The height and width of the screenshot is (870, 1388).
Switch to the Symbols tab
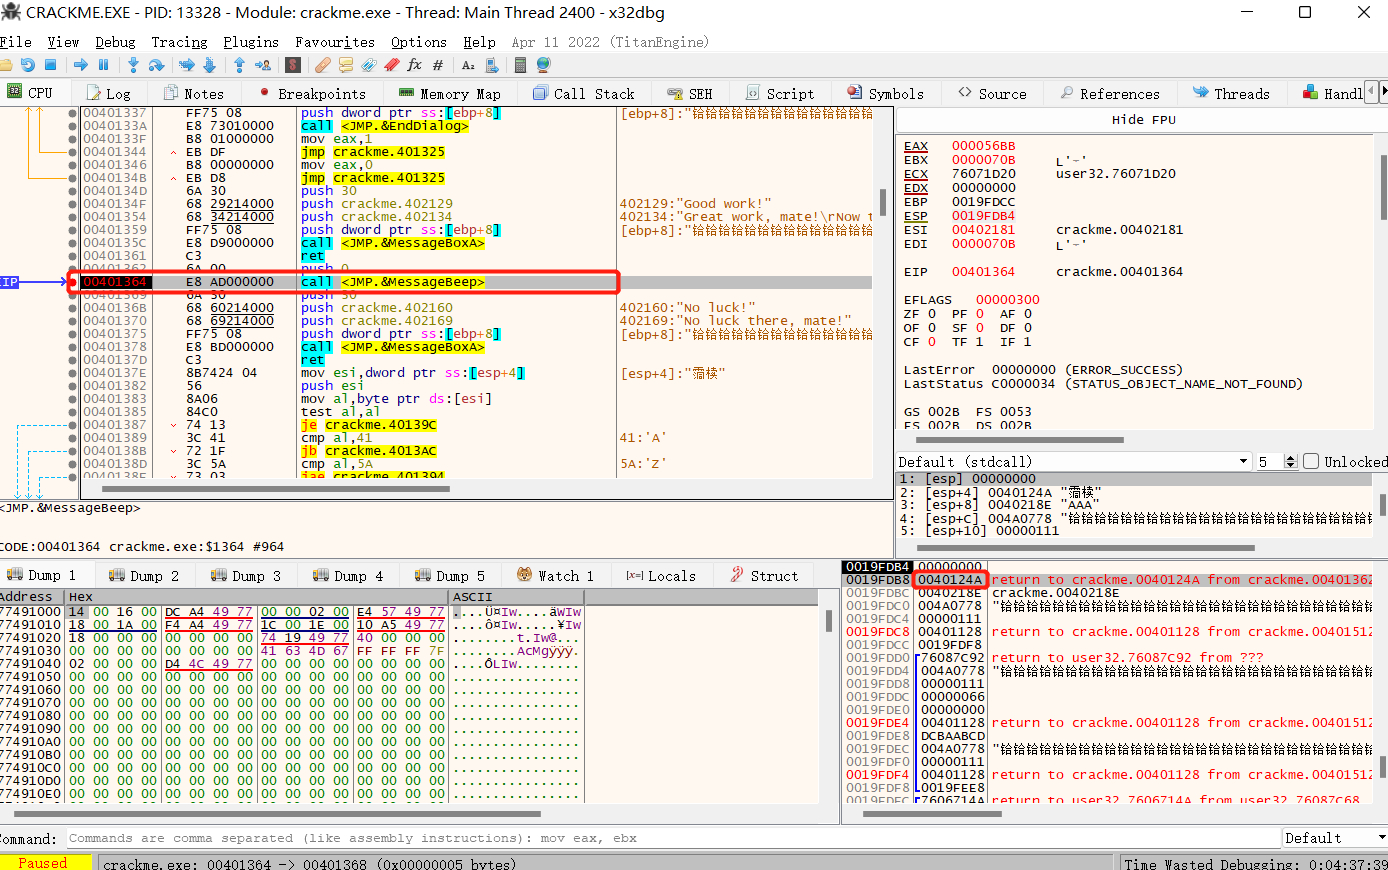[x=886, y=93]
